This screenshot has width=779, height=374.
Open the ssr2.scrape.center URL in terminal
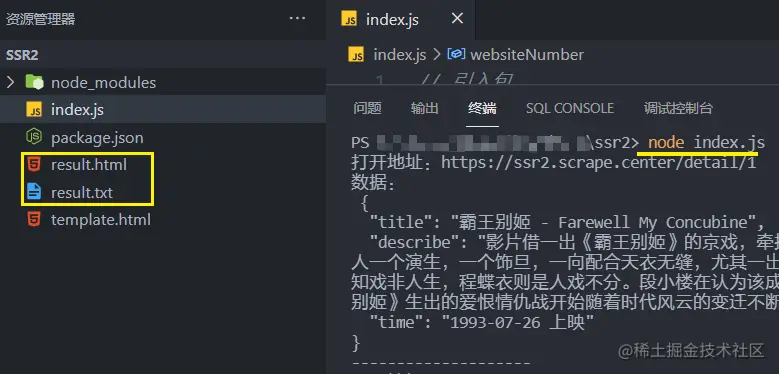point(599,162)
